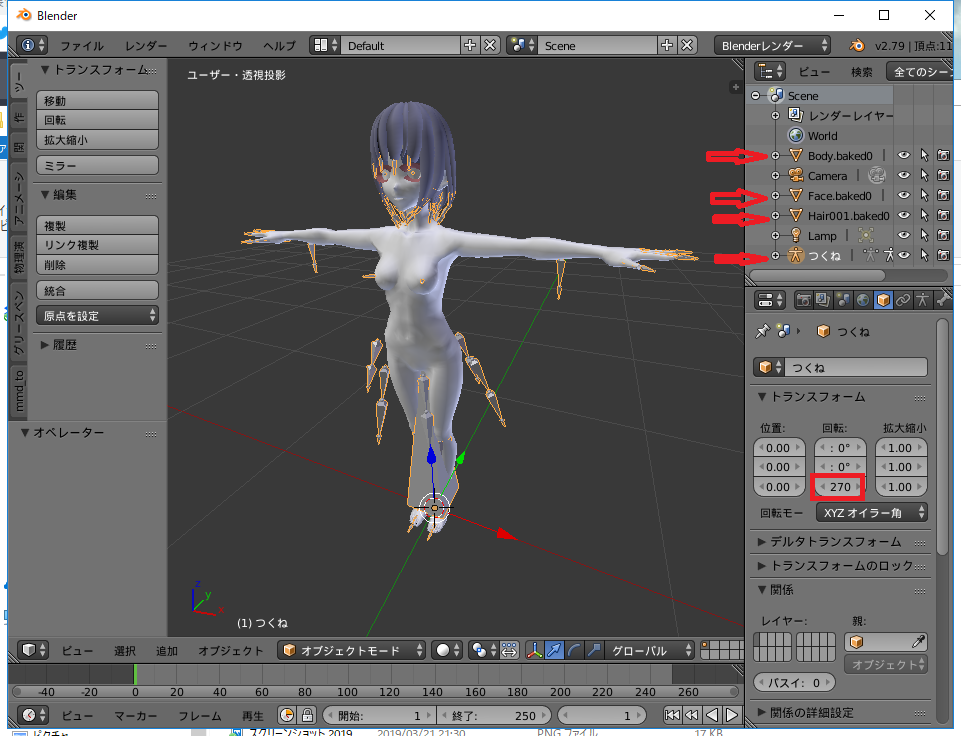The width and height of the screenshot is (961, 736).
Task: Hide Body.baked0 with its eye icon
Action: tap(904, 156)
